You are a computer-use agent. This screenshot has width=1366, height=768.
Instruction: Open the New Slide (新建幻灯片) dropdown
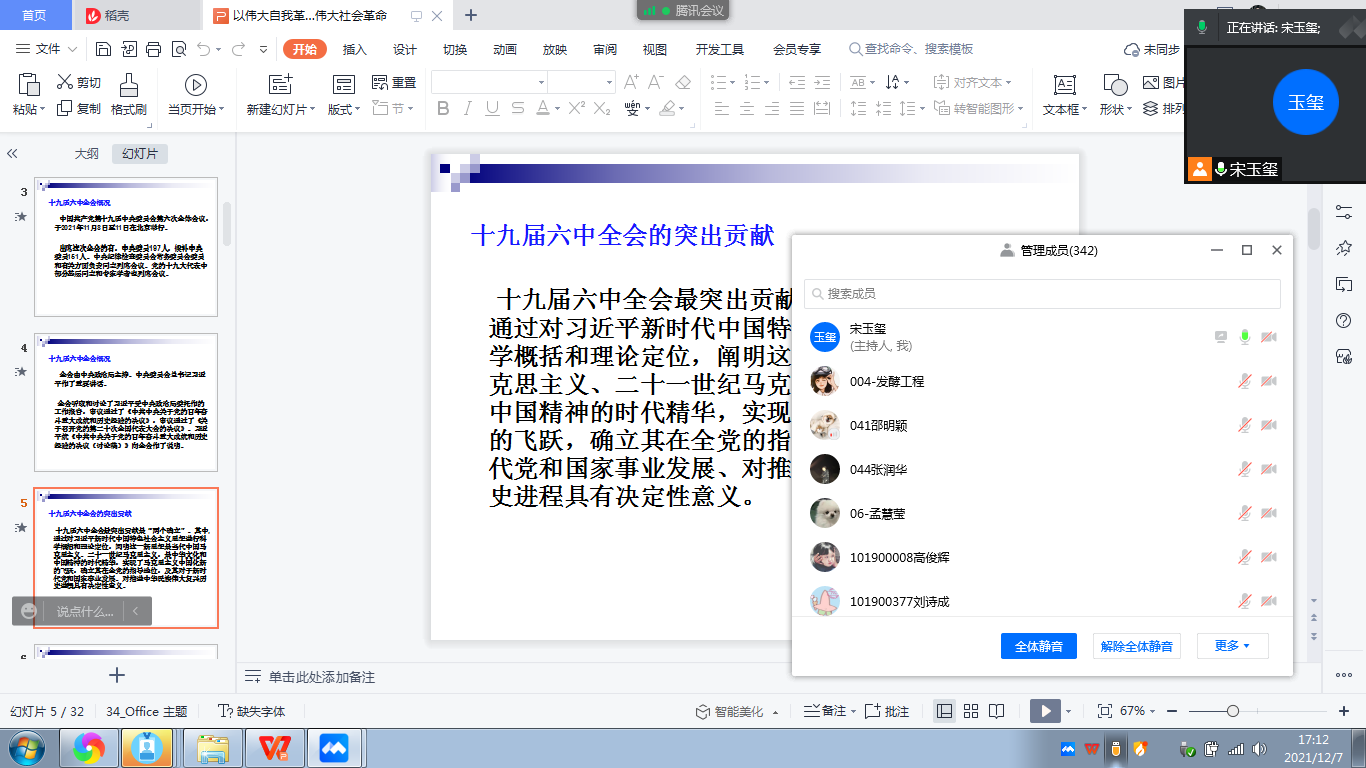pyautogui.click(x=281, y=109)
